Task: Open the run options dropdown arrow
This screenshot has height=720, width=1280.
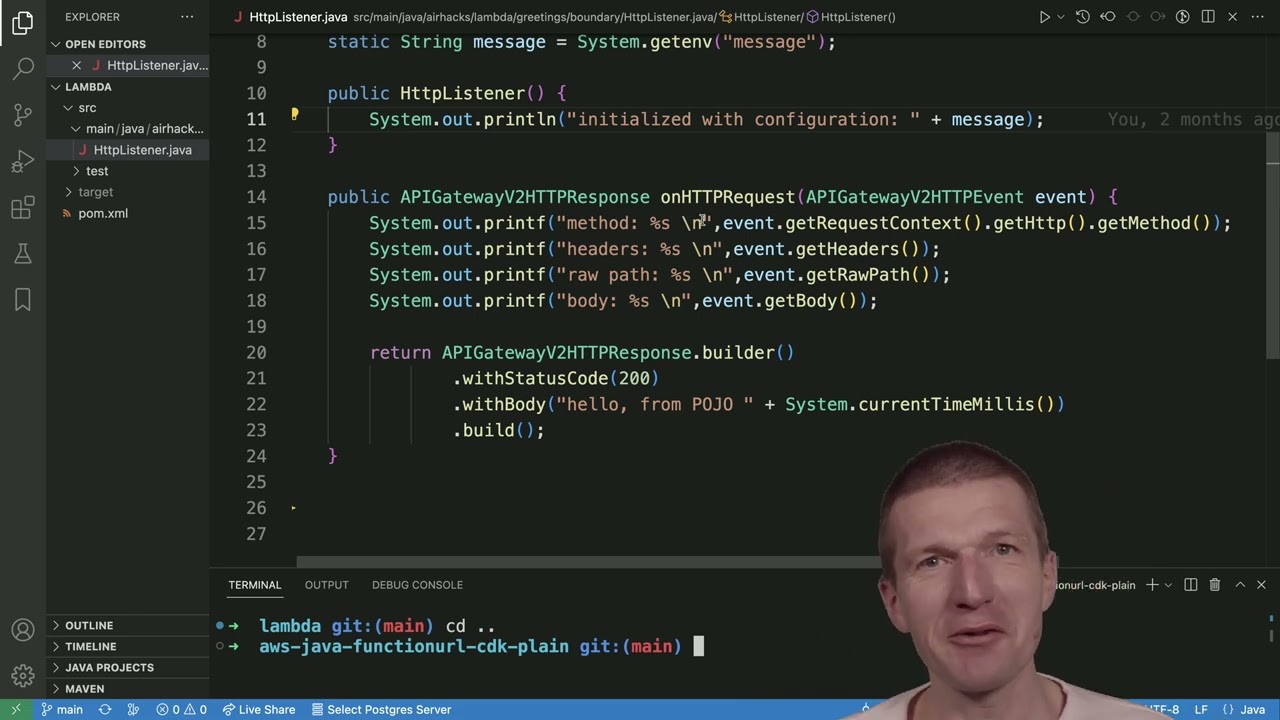Action: [1061, 17]
